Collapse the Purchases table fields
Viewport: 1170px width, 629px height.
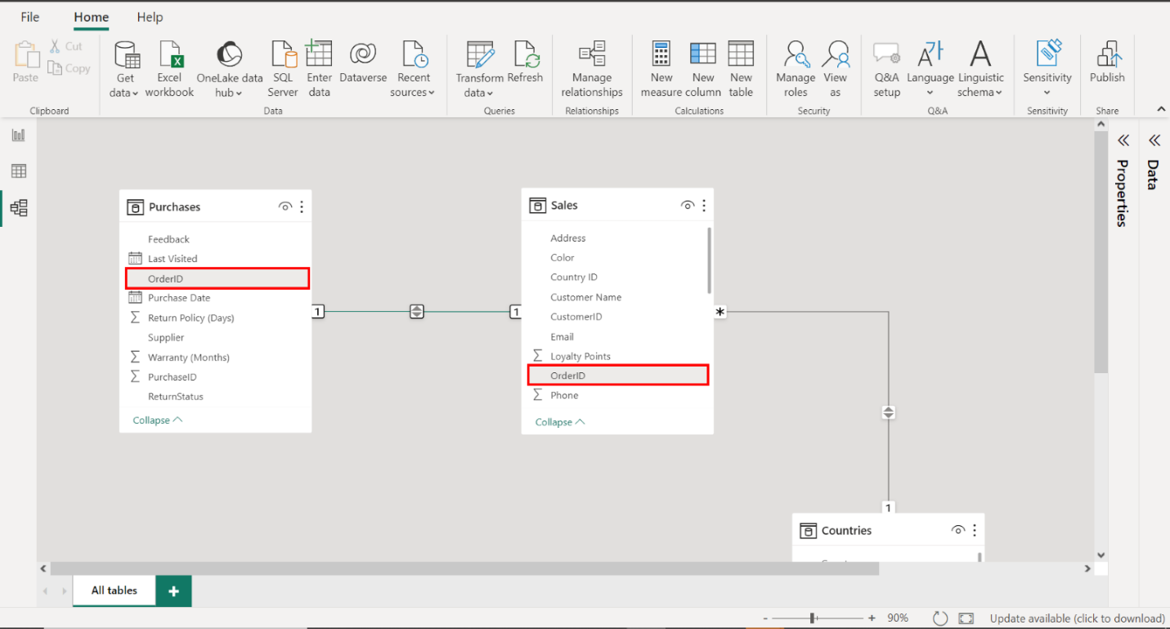[x=158, y=420]
